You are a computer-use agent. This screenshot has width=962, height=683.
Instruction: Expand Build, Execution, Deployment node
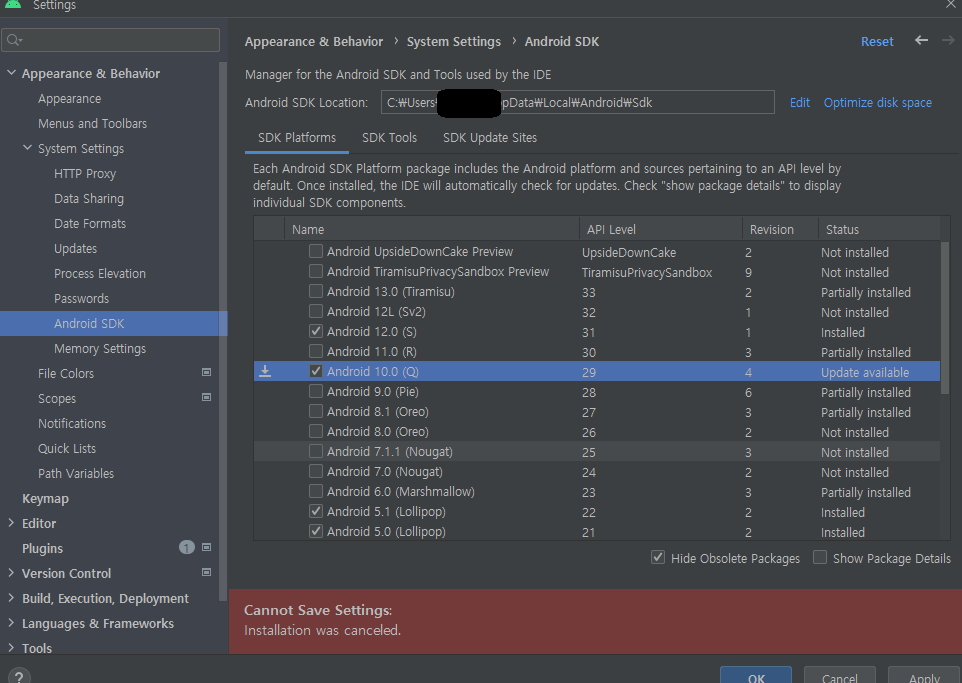(11, 598)
